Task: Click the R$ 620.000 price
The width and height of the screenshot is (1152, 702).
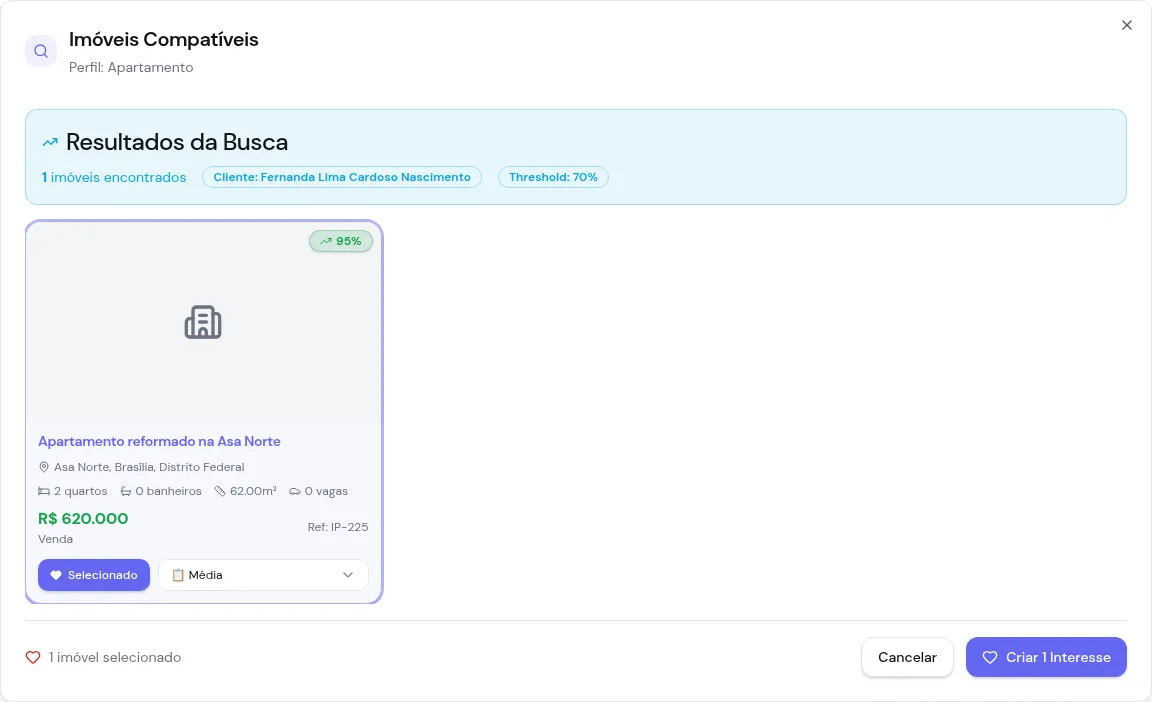Action: click(x=83, y=518)
